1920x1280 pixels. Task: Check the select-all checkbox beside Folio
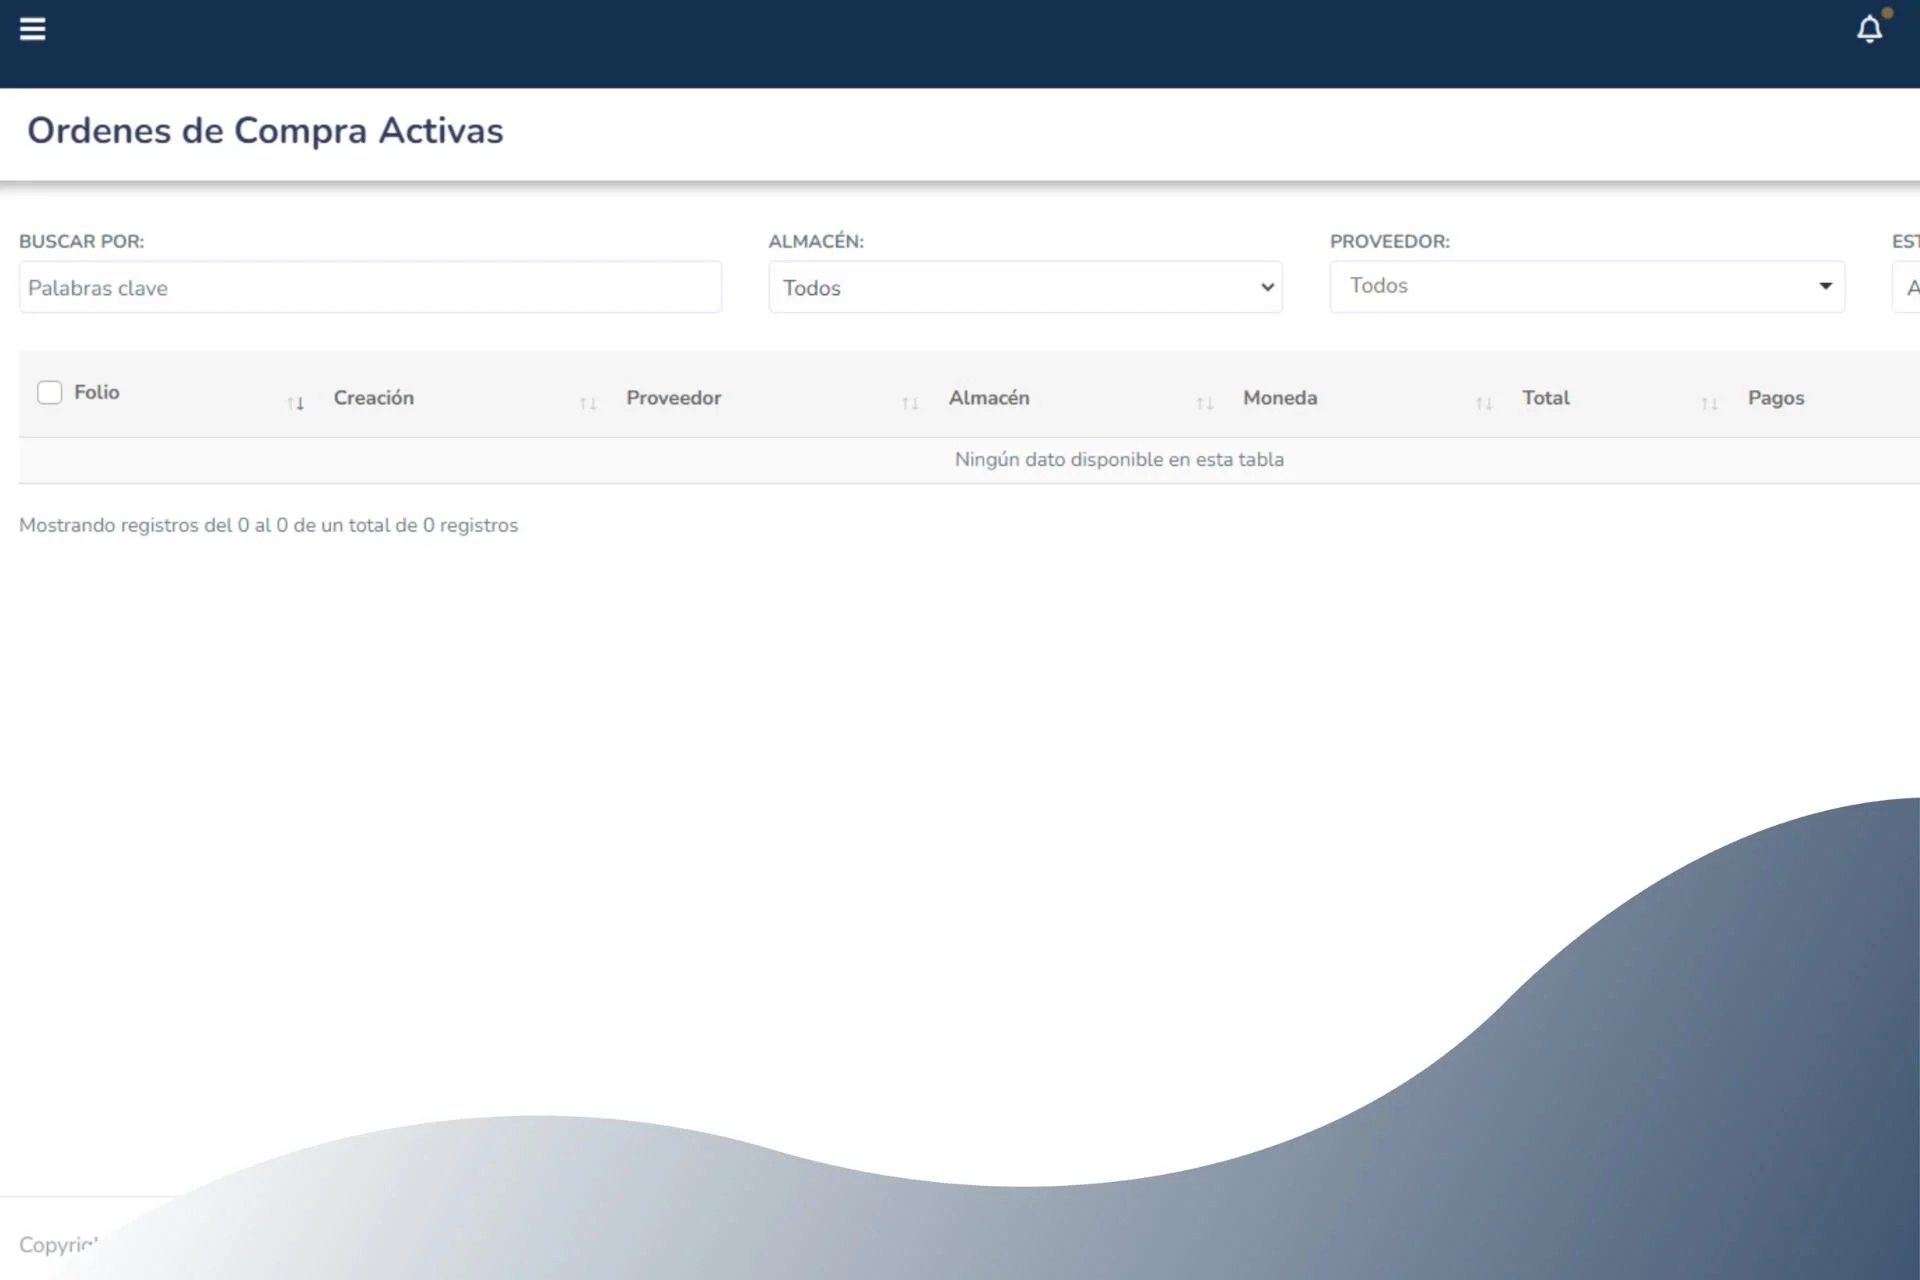click(49, 392)
